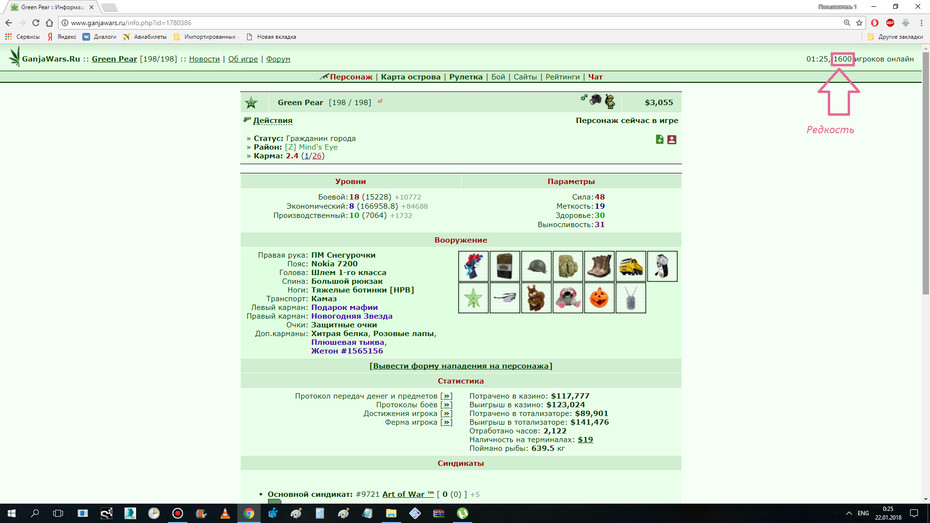Click the Защитные очки glasses icon

505,298
